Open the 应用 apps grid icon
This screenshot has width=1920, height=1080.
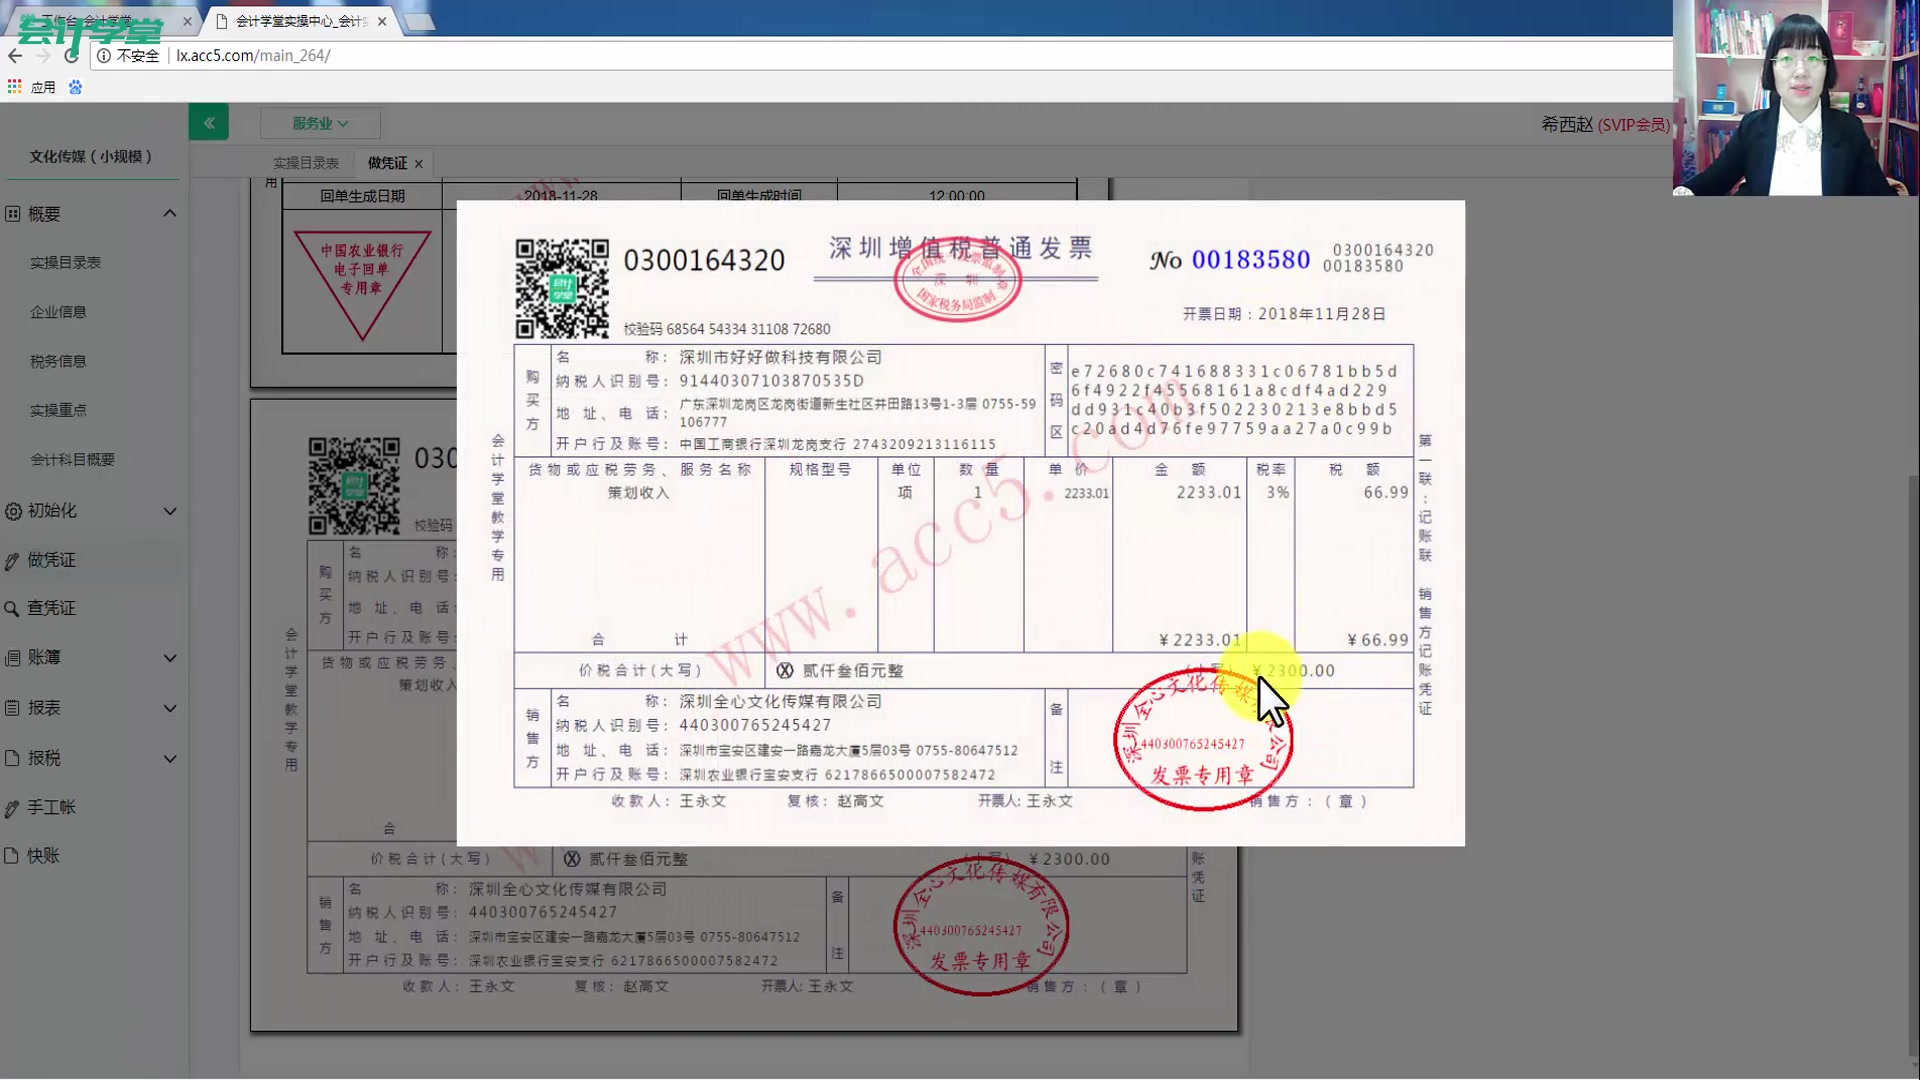(x=14, y=87)
